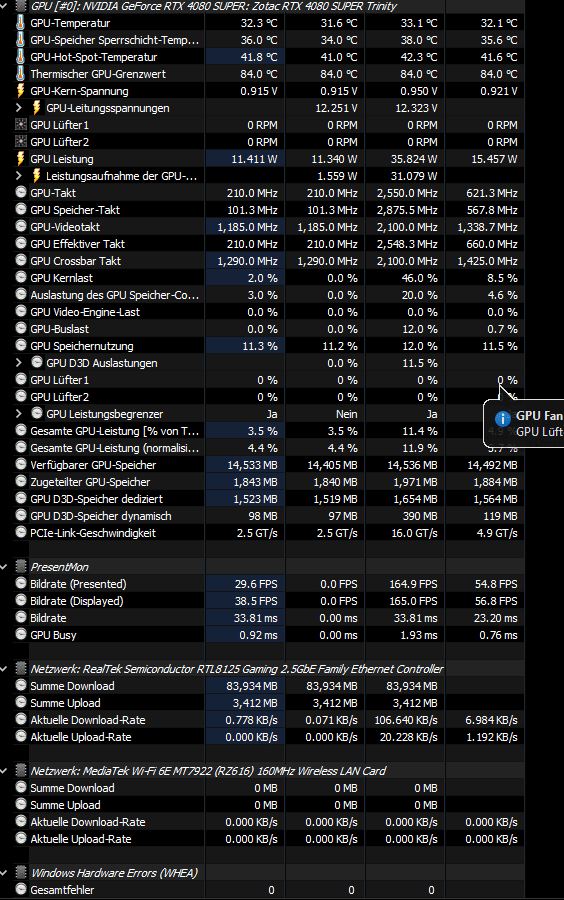Image resolution: width=564 pixels, height=900 pixels.
Task: Click the 164.9 FPS maximum value
Action: (x=413, y=584)
